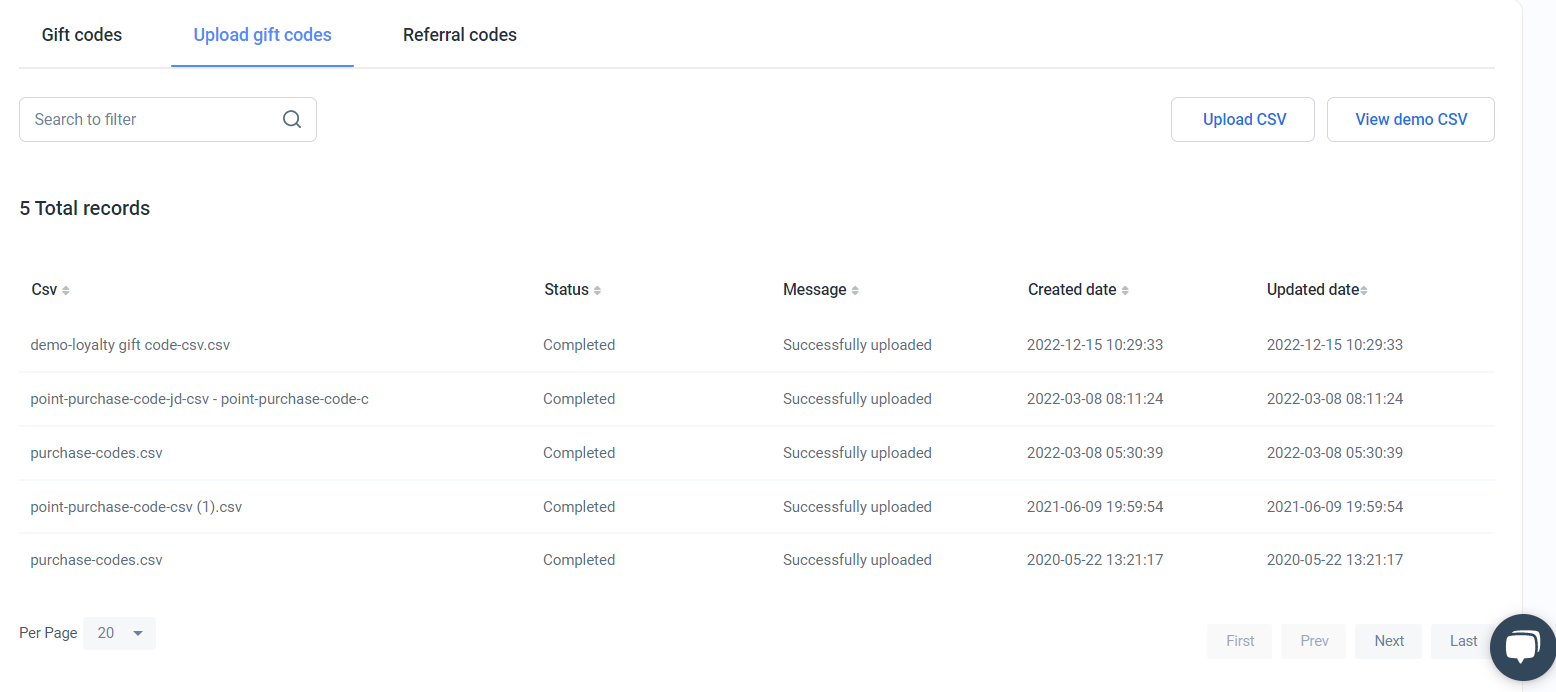Screen dimensions: 1556x692
Task: Sort by Message column arrows
Action: point(855,290)
